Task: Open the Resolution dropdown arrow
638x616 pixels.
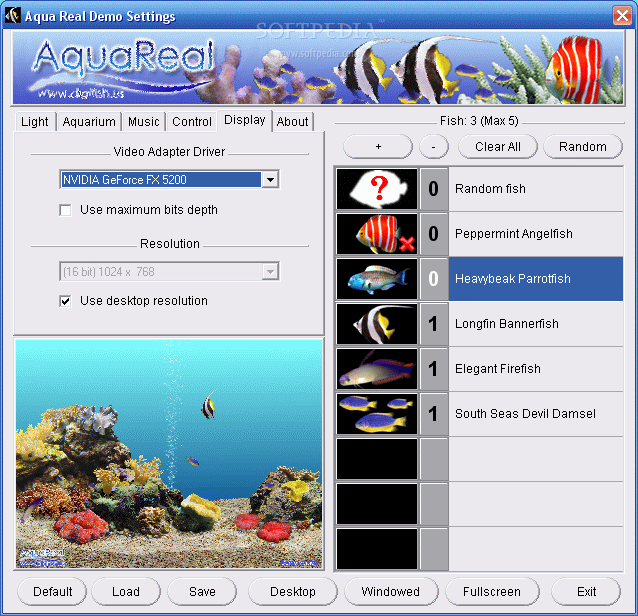Action: click(270, 271)
